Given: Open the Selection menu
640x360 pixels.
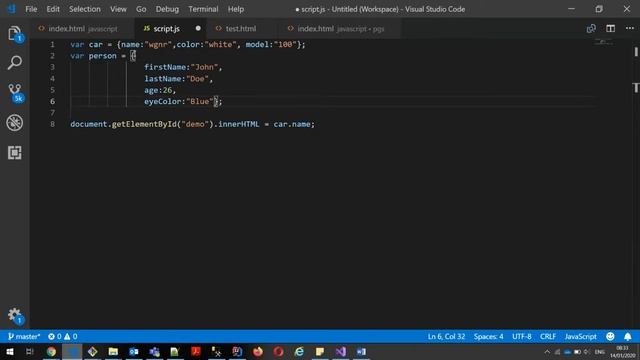Looking at the screenshot, I should 84,9.
